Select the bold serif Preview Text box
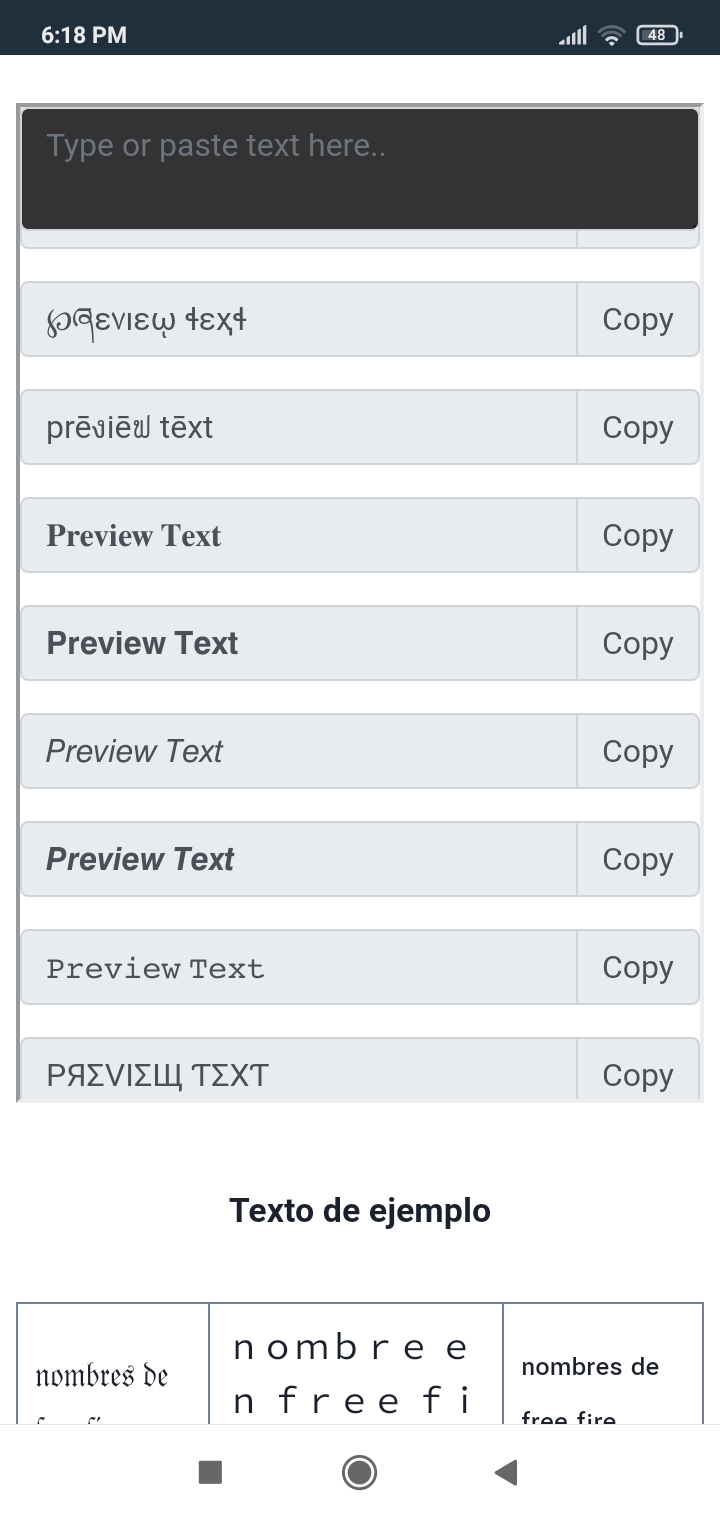This screenshot has height=1520, width=720. 298,535
